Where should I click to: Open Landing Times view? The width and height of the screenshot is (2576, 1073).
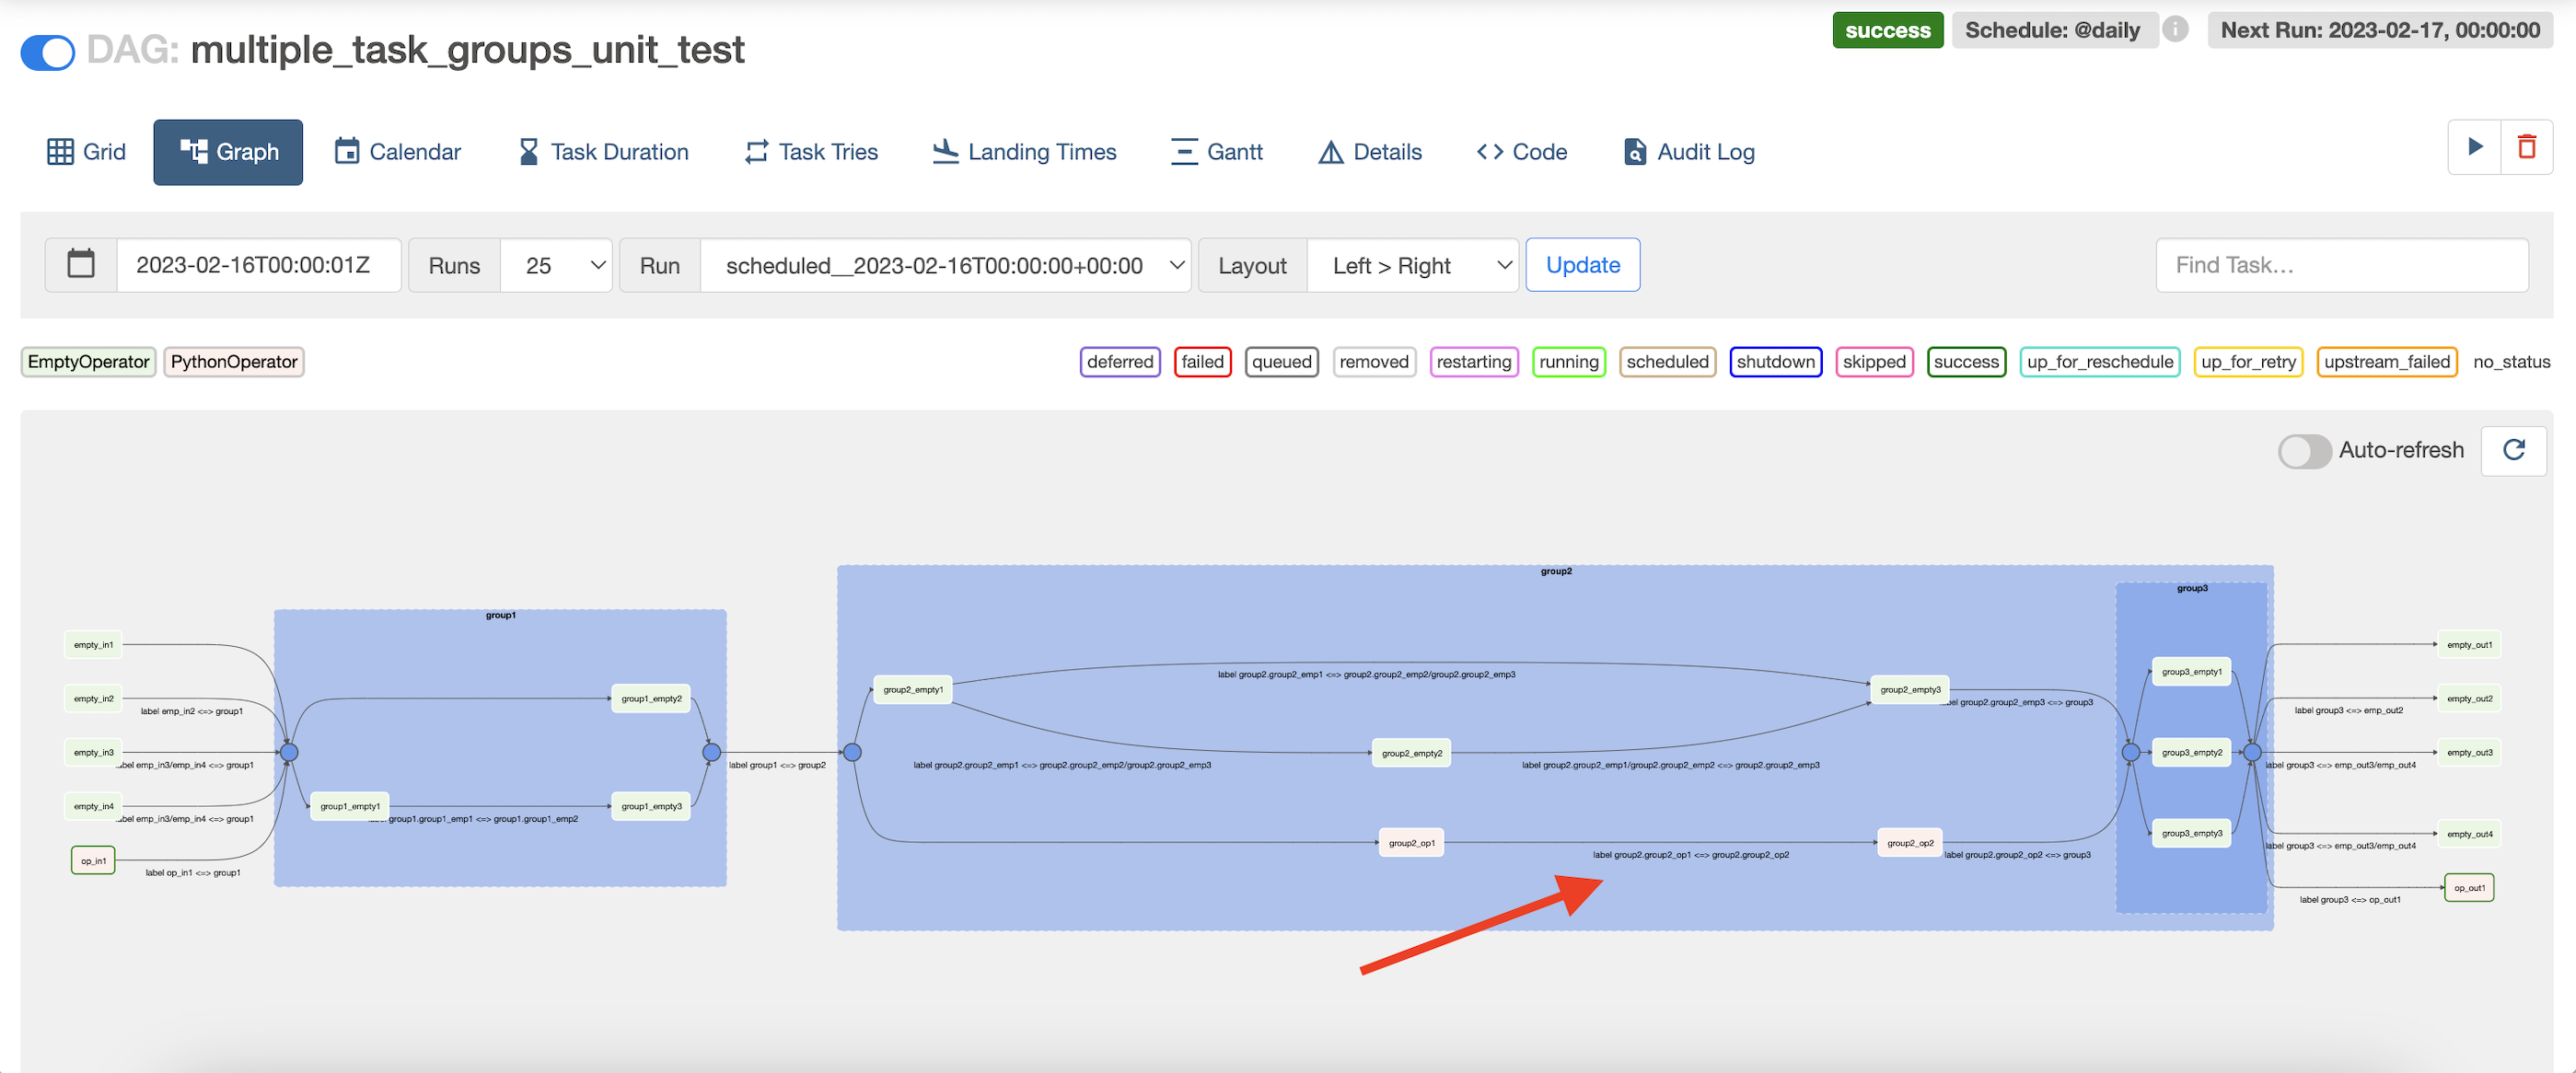click(1024, 152)
